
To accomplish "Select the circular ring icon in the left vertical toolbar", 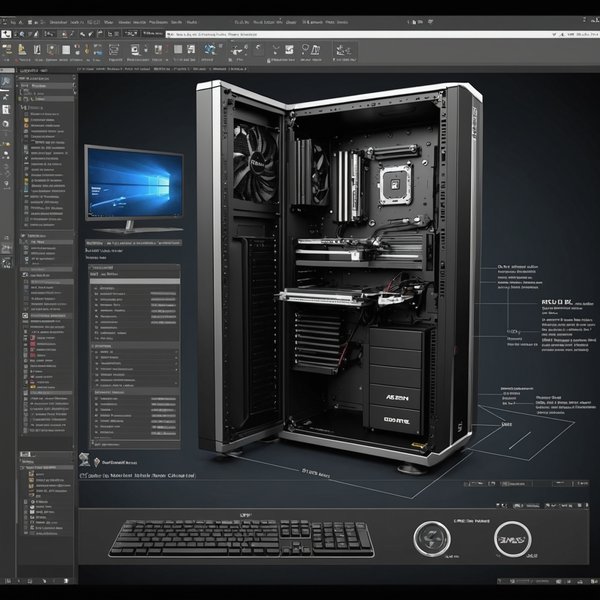I will (x=5, y=124).
